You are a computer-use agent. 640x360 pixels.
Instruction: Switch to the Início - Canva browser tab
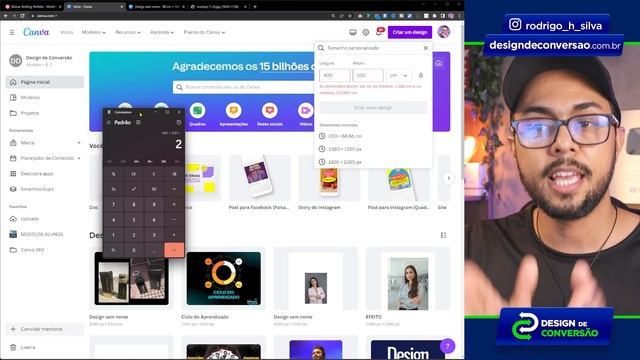pos(94,7)
